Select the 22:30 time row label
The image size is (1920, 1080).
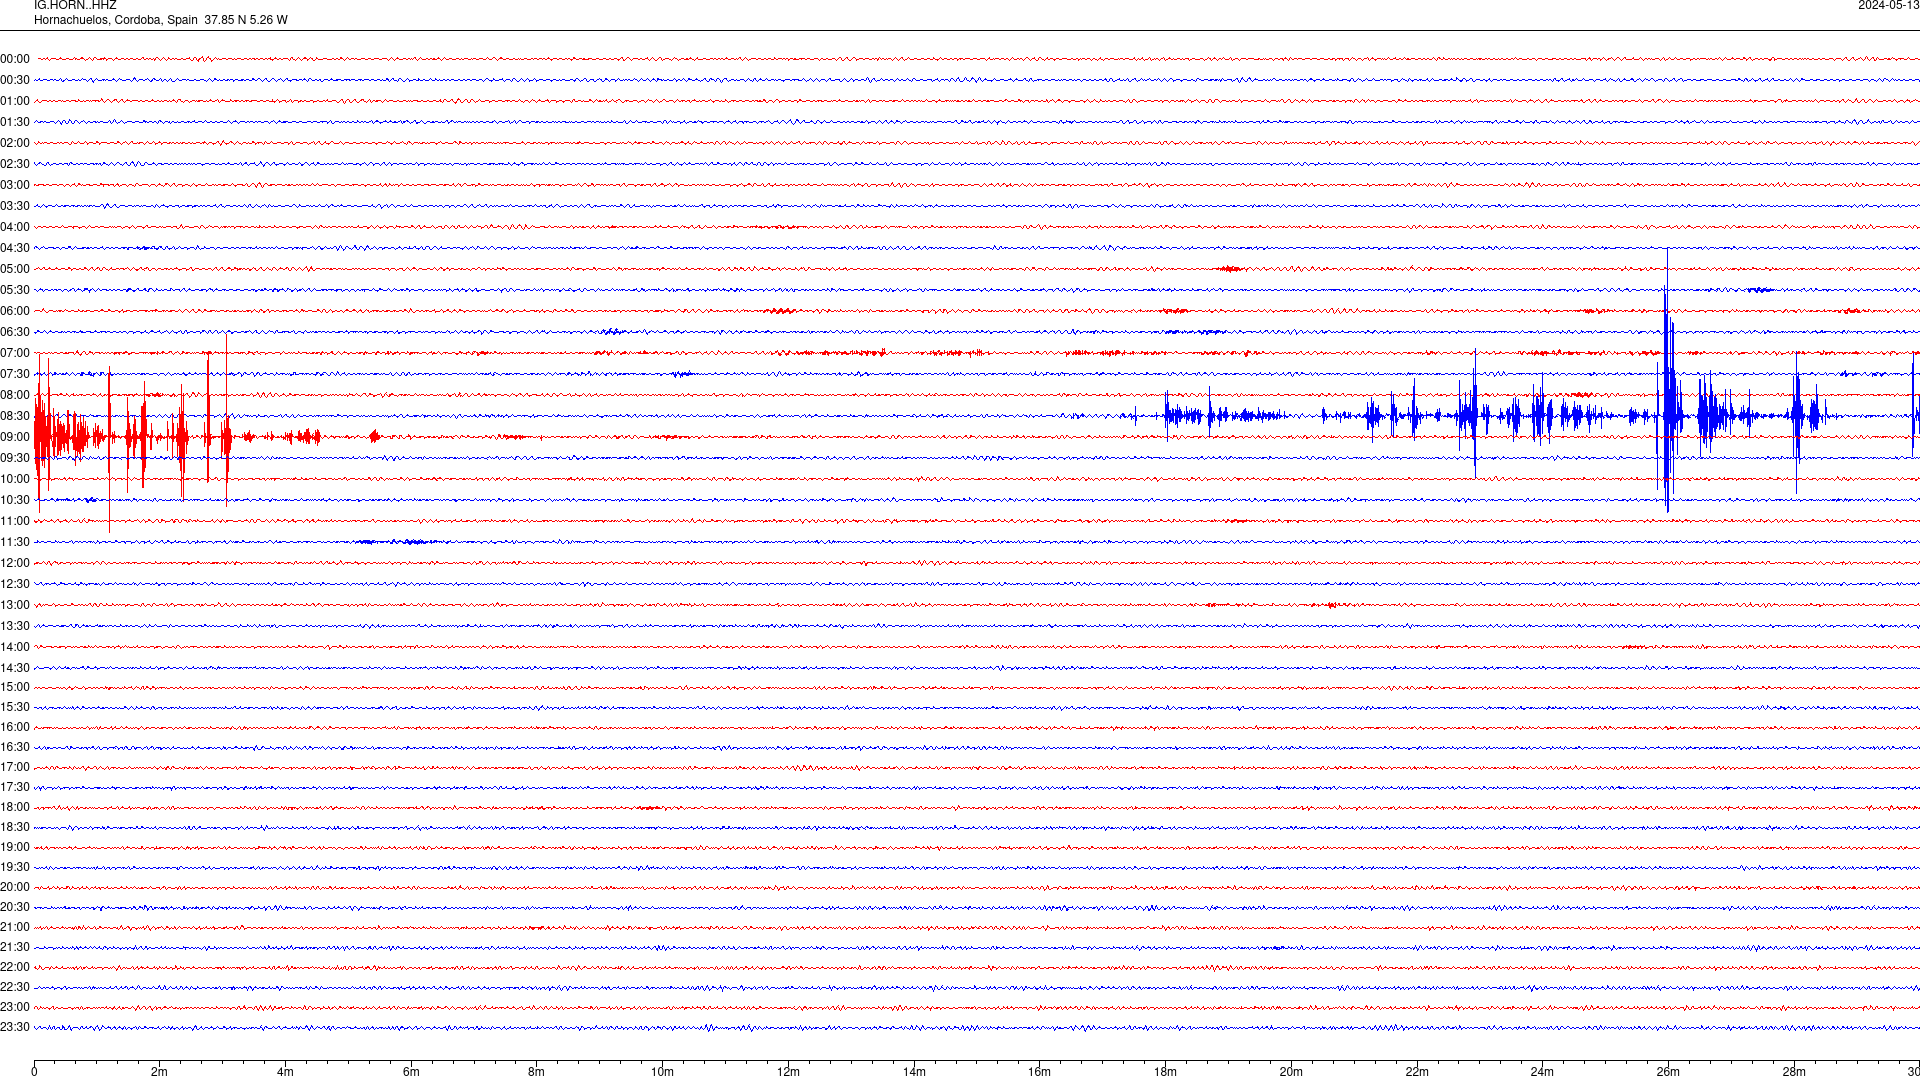click(x=15, y=987)
